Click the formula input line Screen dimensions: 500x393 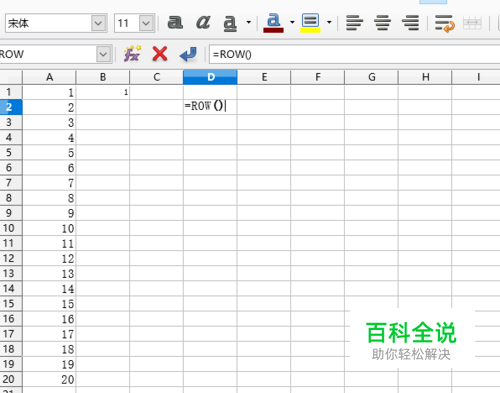(354, 54)
